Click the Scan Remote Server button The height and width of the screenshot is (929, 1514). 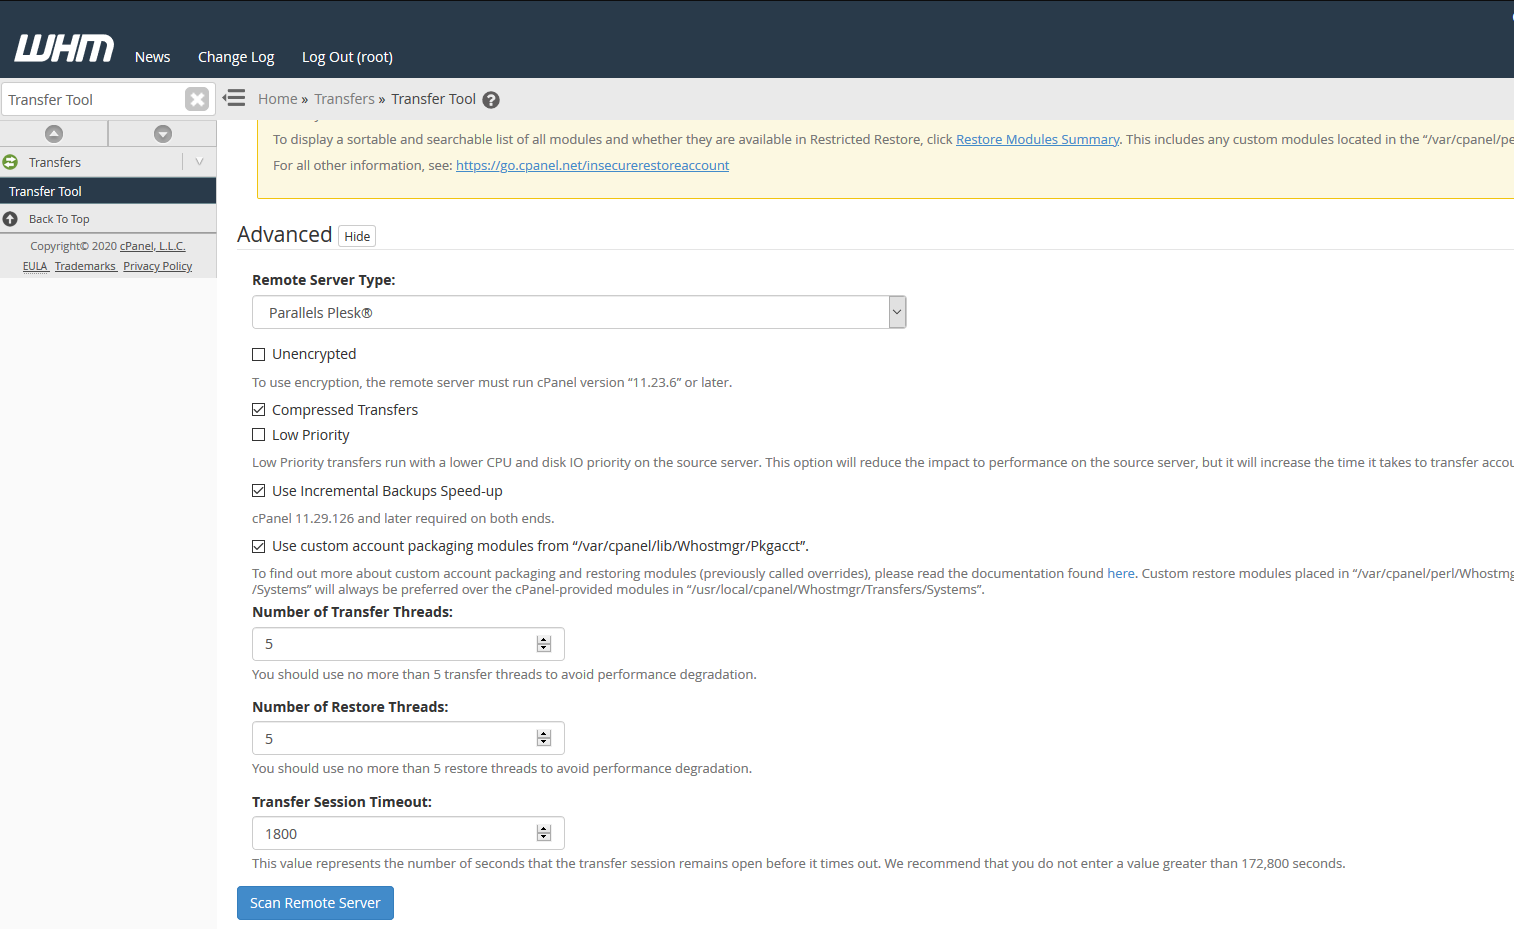[x=315, y=903]
